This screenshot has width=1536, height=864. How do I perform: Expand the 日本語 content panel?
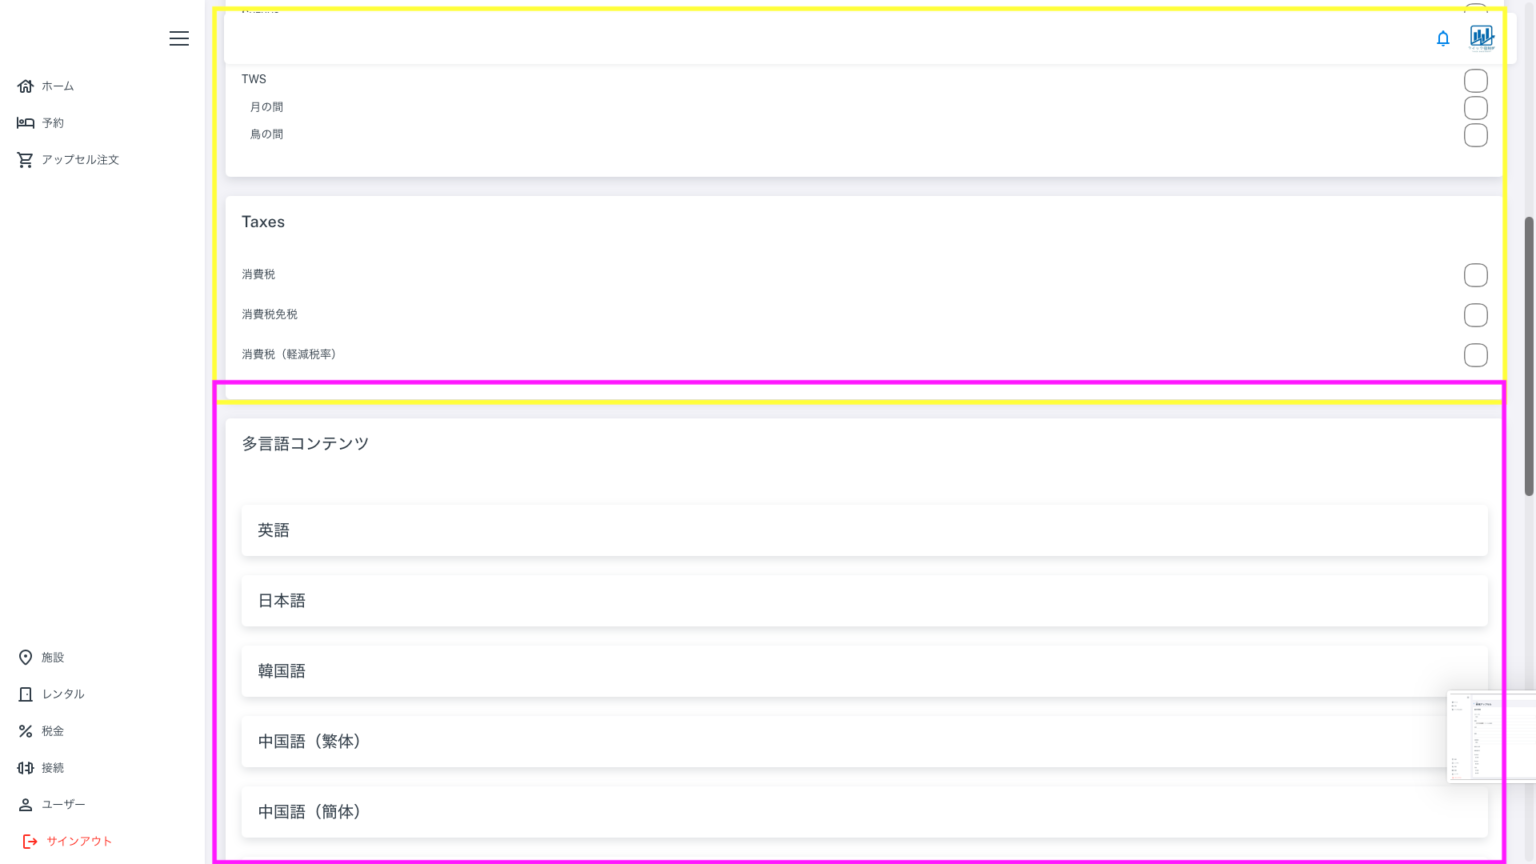pyautogui.click(x=864, y=601)
